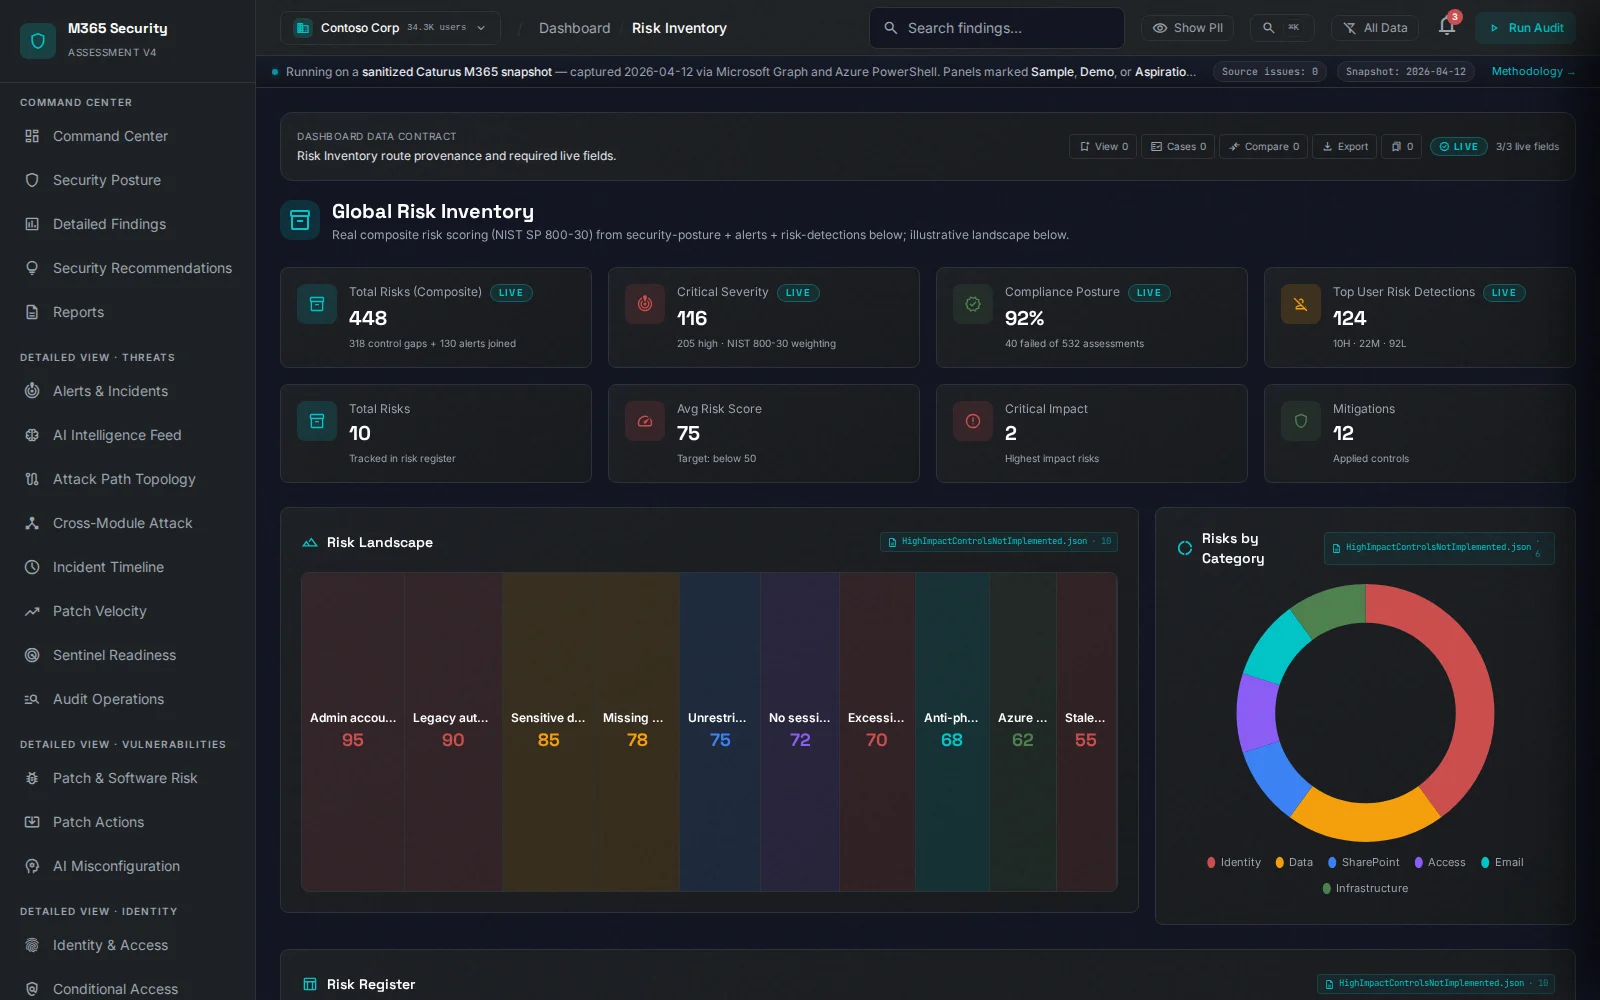Click the Compliance Posture card icon
The image size is (1600, 1000).
[x=973, y=304]
